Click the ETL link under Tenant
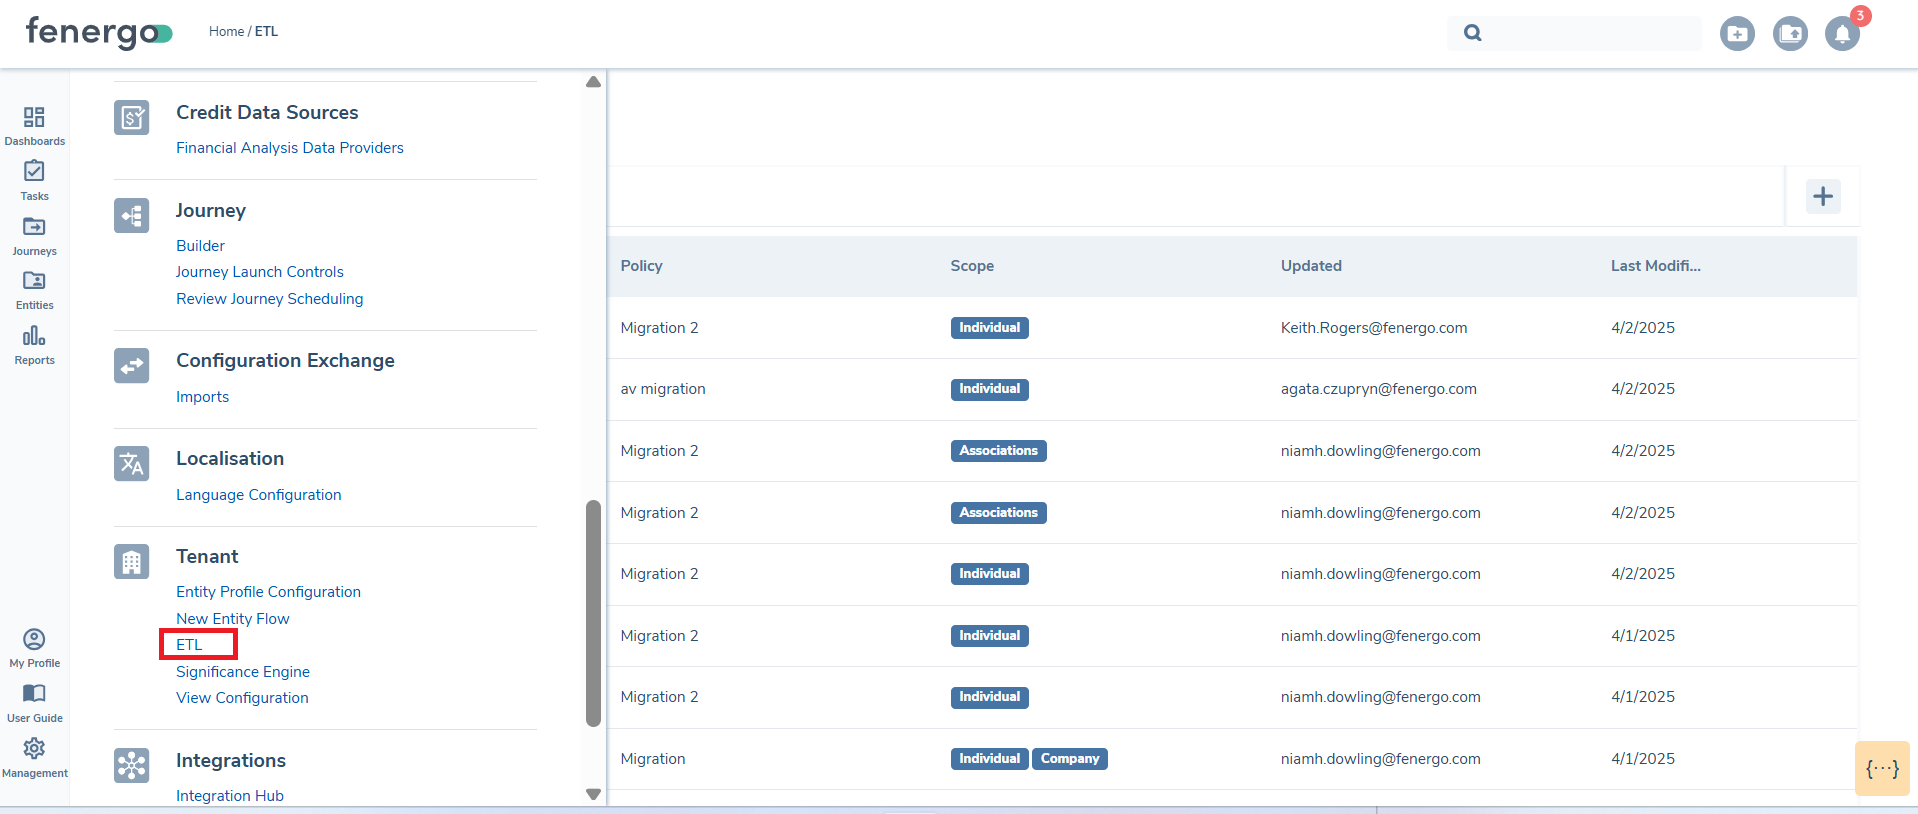Image resolution: width=1918 pixels, height=814 pixels. tap(189, 645)
